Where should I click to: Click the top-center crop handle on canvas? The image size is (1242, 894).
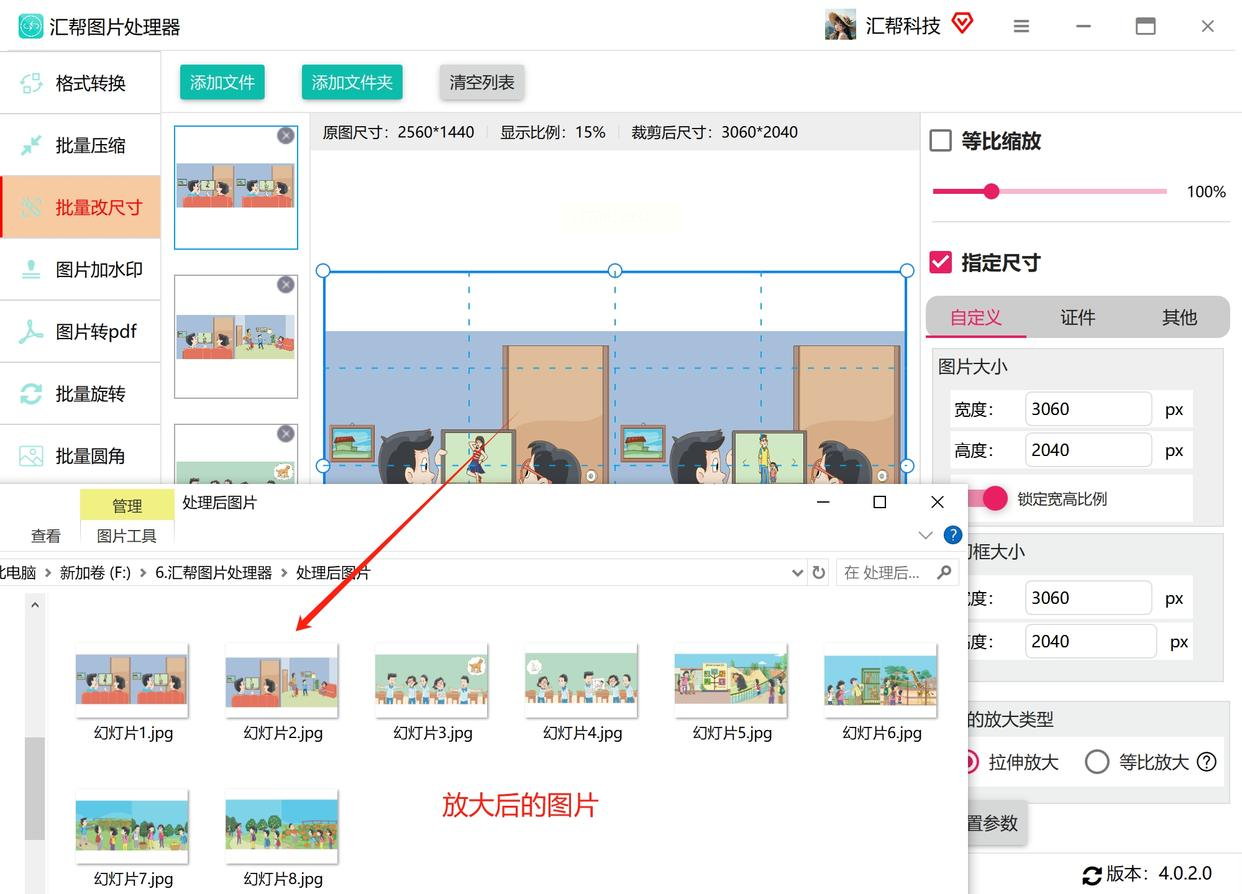[x=615, y=271]
